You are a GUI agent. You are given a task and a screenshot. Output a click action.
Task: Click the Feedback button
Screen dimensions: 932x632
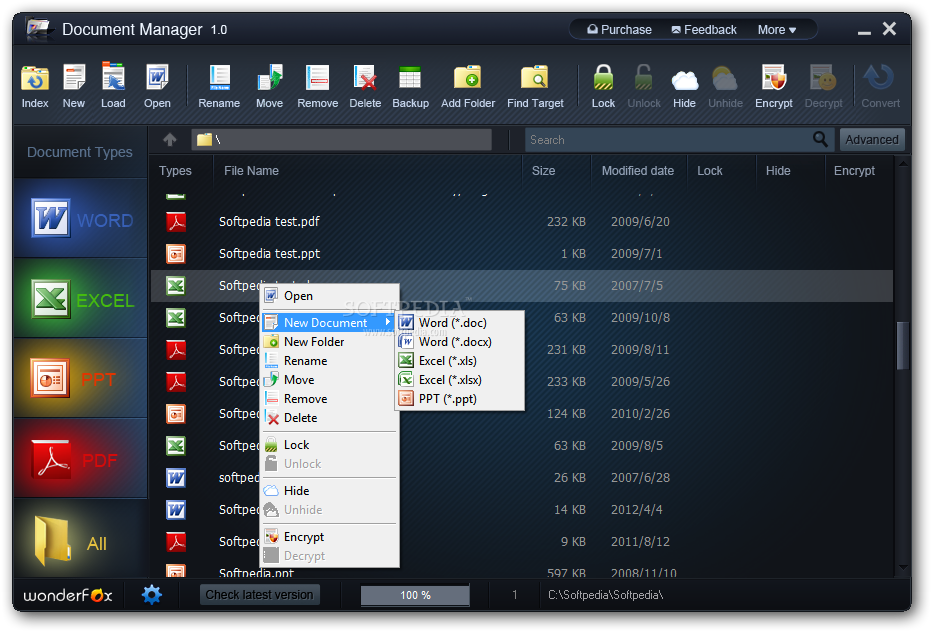click(704, 30)
